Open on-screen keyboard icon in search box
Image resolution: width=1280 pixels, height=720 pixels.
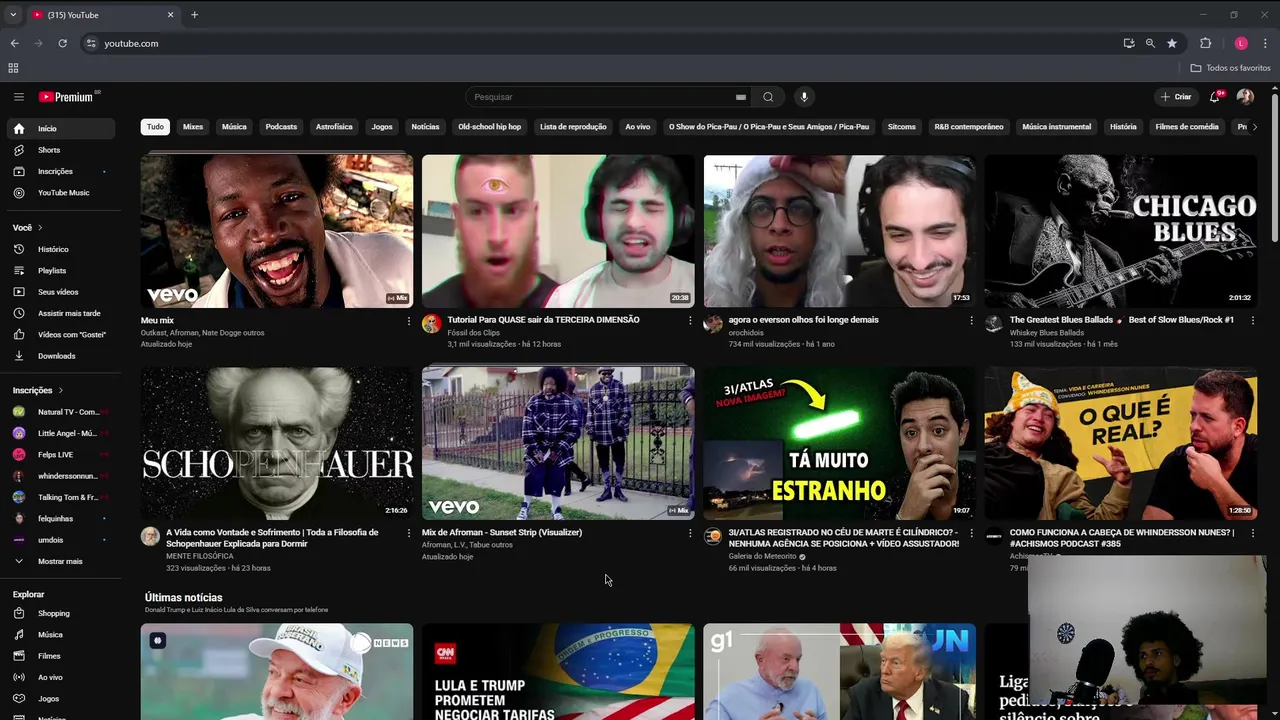pos(741,97)
